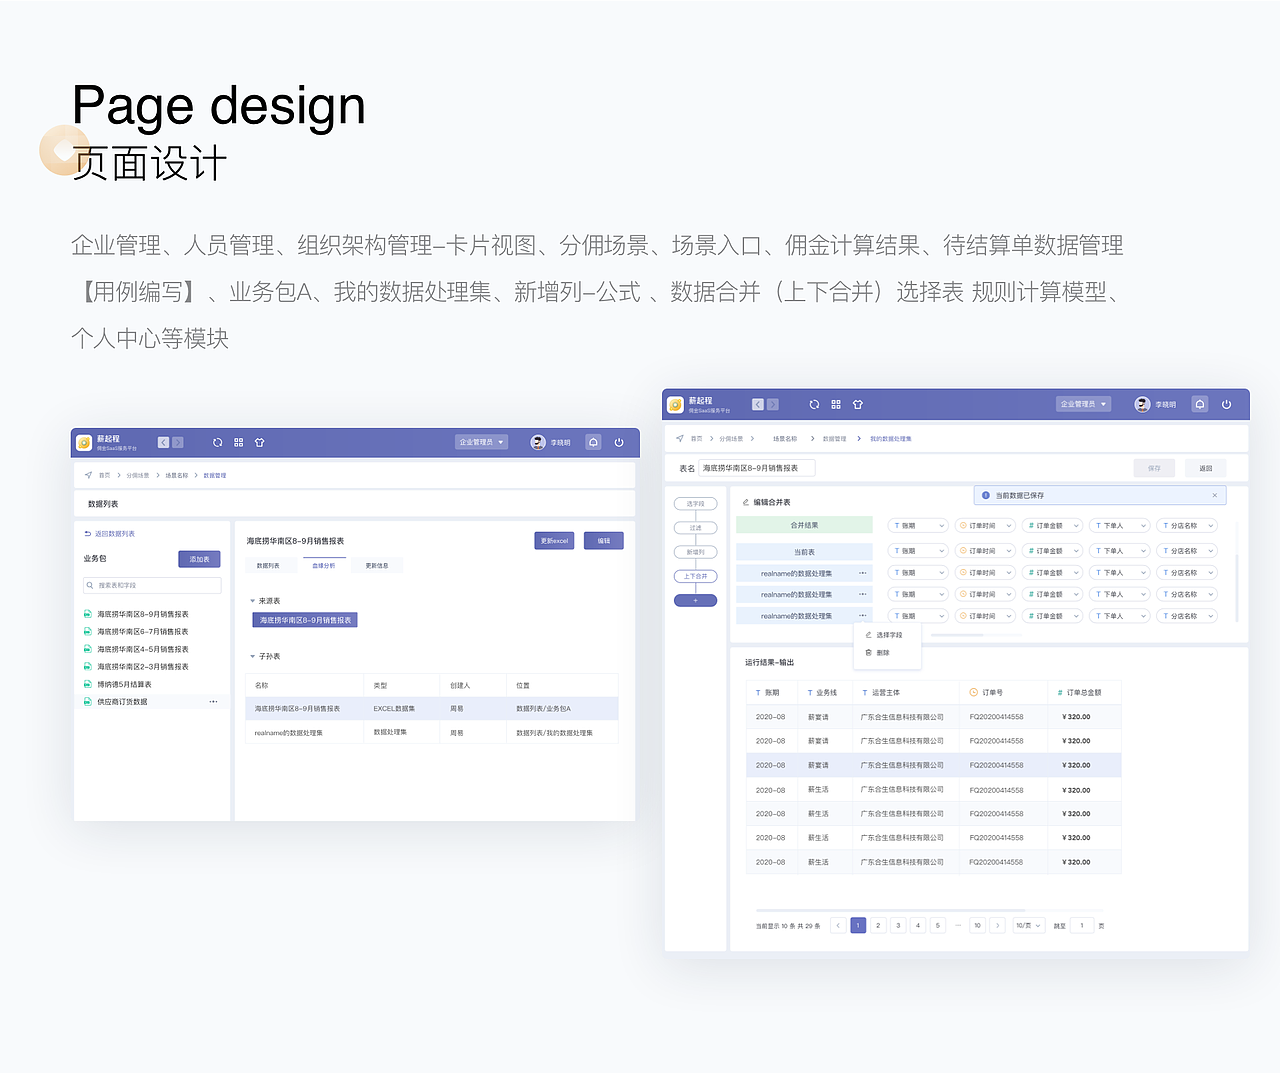This screenshot has width=1280, height=1073.
Task: Click the 返回 button in merge editor
Action: click(1205, 468)
